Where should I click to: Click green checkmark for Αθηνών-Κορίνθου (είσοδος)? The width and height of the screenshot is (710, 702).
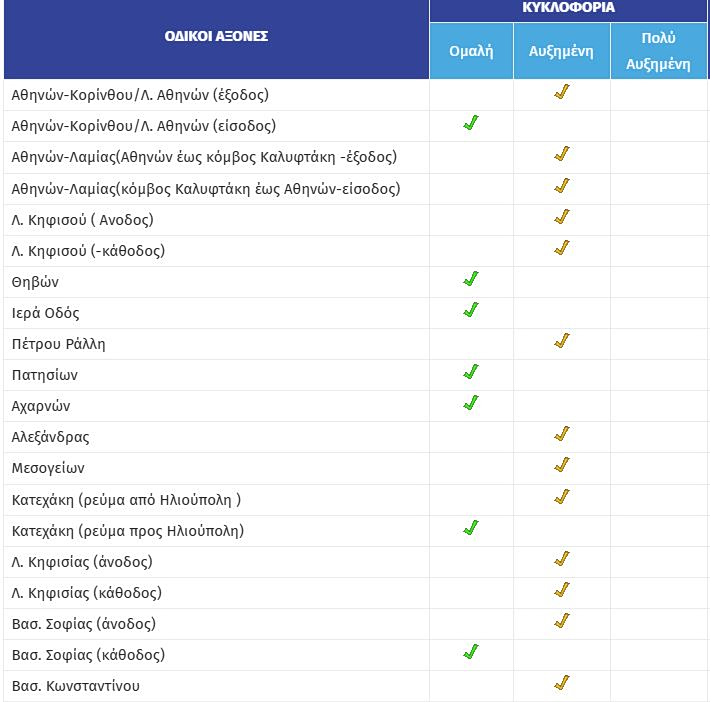[471, 124]
